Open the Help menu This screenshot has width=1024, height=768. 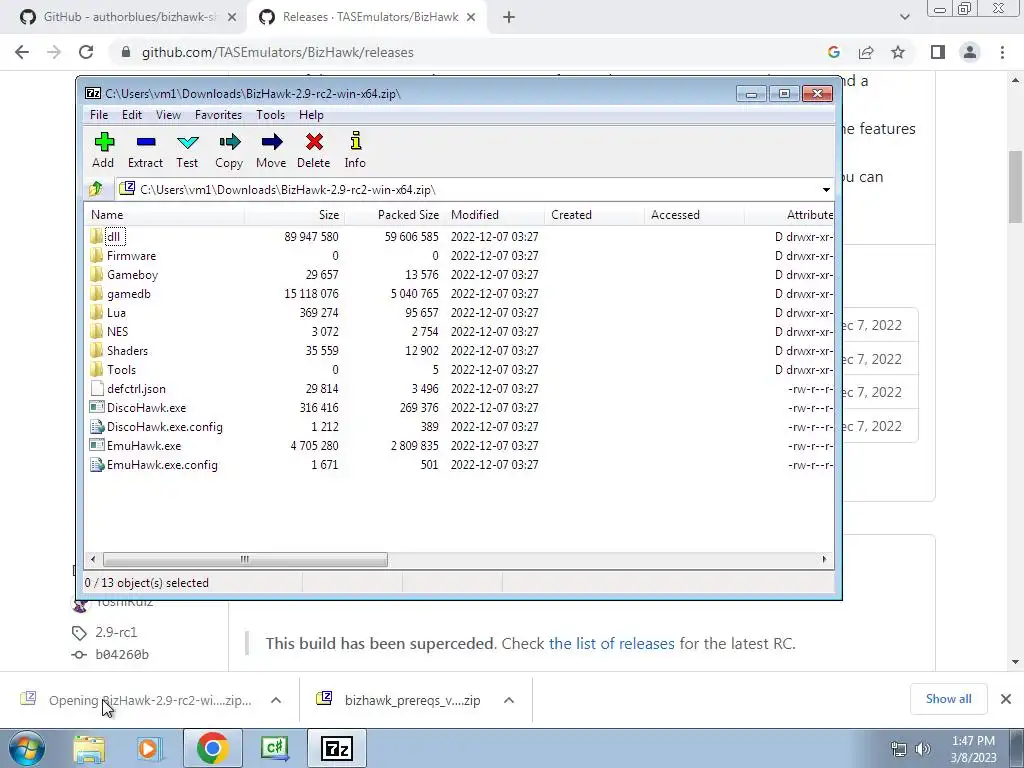pyautogui.click(x=311, y=115)
